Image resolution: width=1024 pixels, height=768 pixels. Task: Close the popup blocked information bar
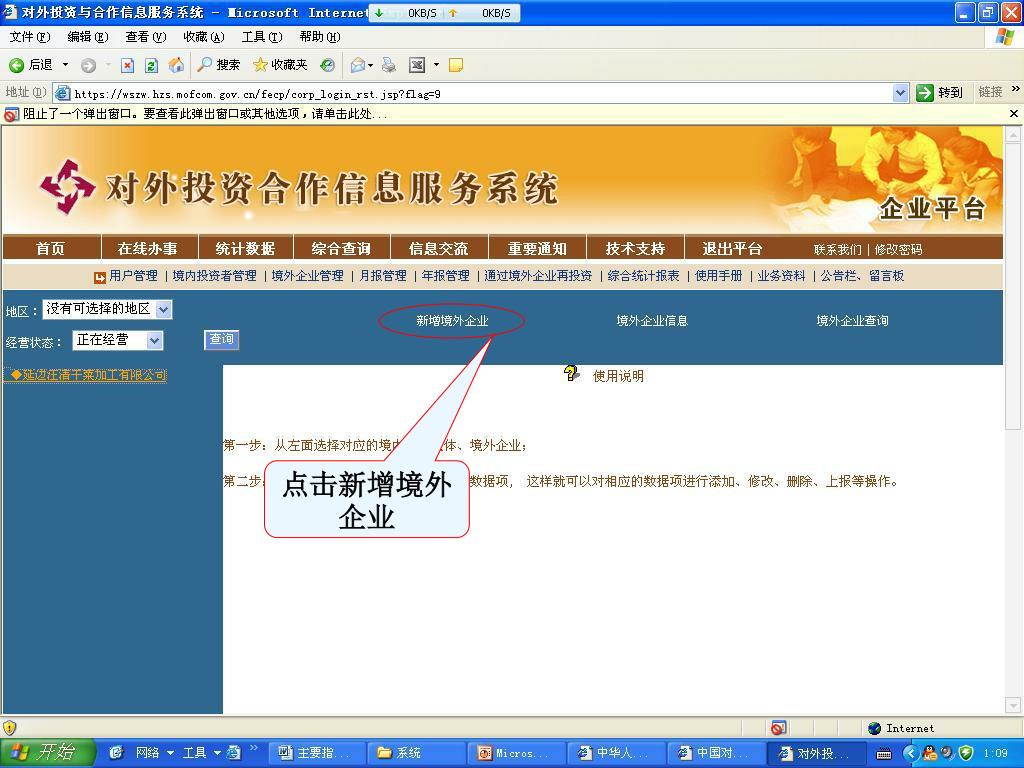click(1014, 114)
